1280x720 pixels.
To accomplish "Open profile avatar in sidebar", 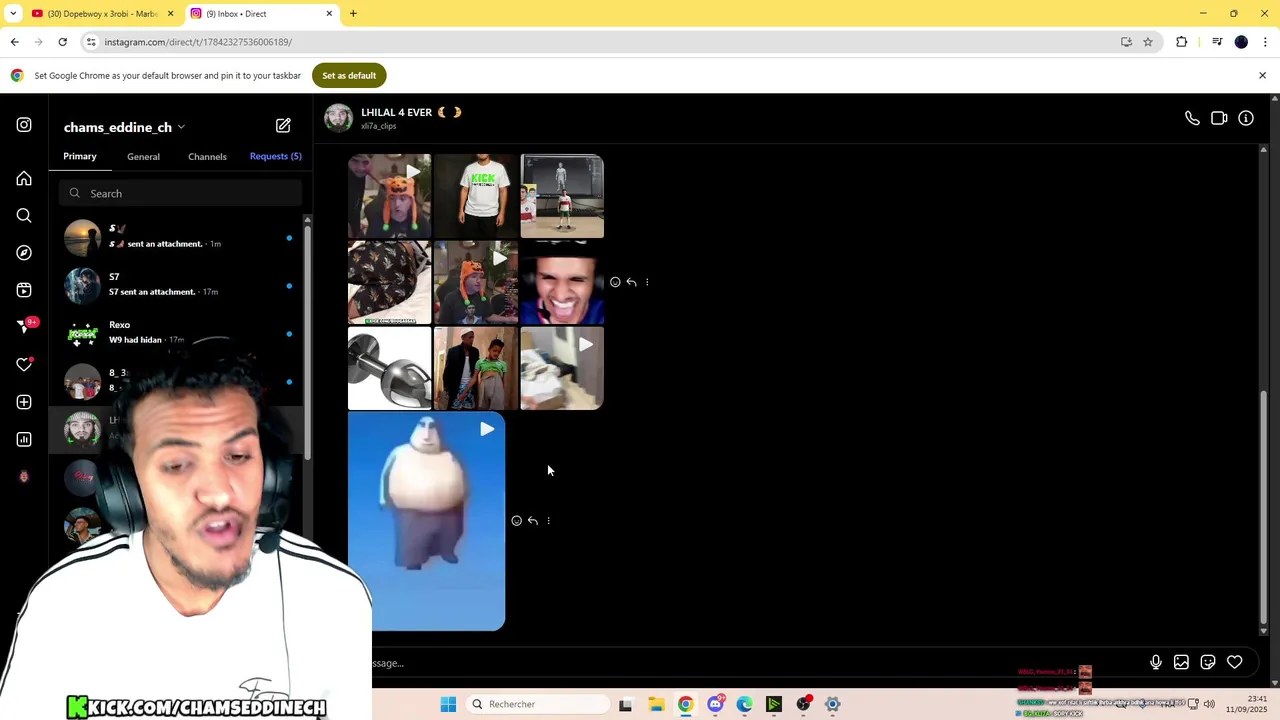I will [x=24, y=477].
